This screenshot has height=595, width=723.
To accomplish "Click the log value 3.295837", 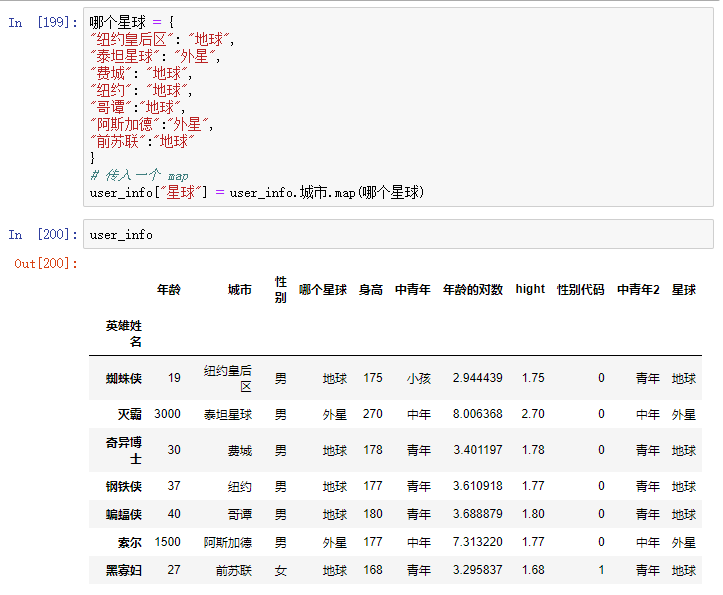I will 477,570.
